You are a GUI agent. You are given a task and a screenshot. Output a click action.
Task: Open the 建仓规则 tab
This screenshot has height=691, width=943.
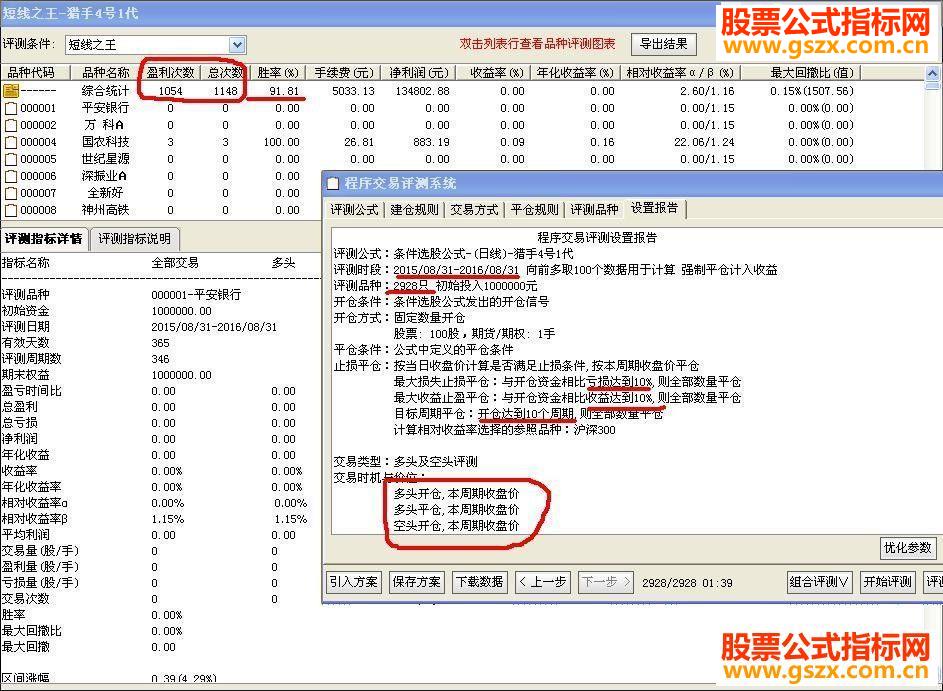tap(414, 209)
